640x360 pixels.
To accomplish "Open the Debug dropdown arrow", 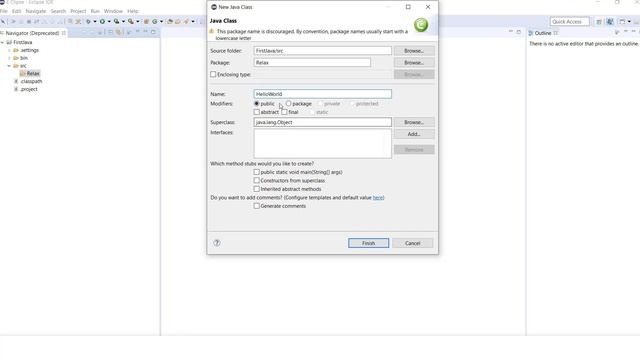I will click(95, 21).
